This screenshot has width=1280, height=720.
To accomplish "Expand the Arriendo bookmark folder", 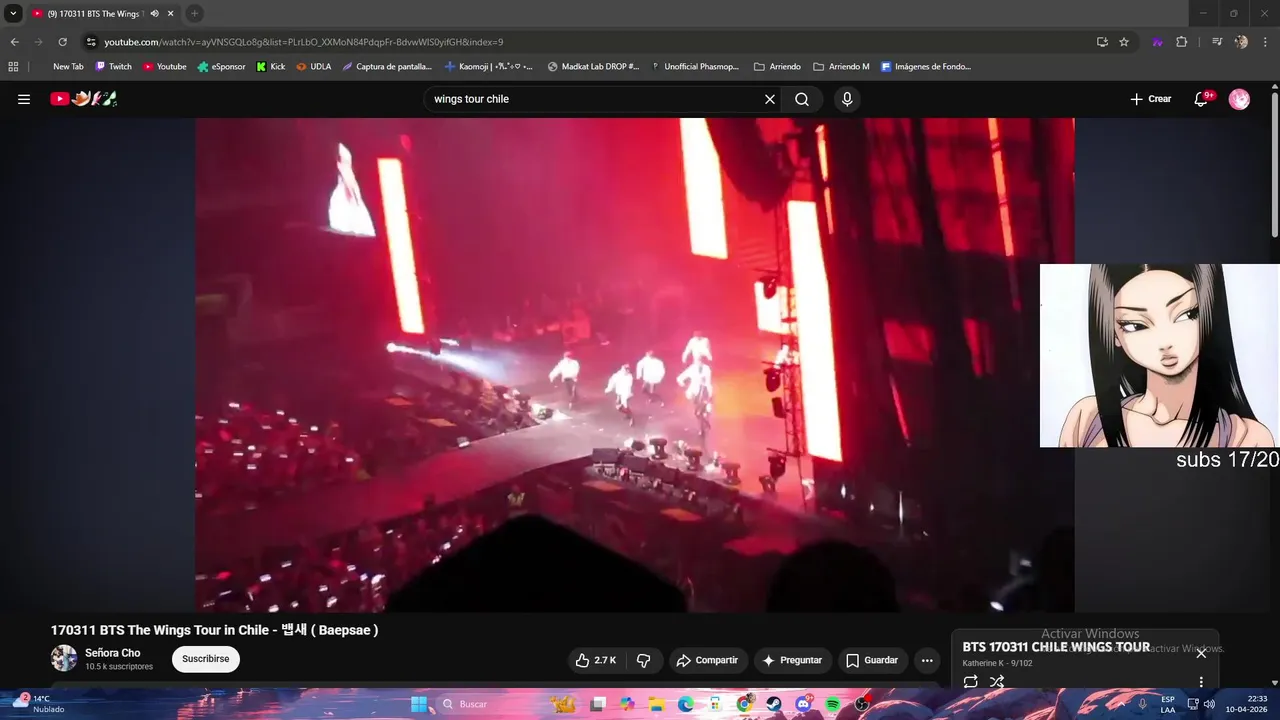I will (x=777, y=67).
